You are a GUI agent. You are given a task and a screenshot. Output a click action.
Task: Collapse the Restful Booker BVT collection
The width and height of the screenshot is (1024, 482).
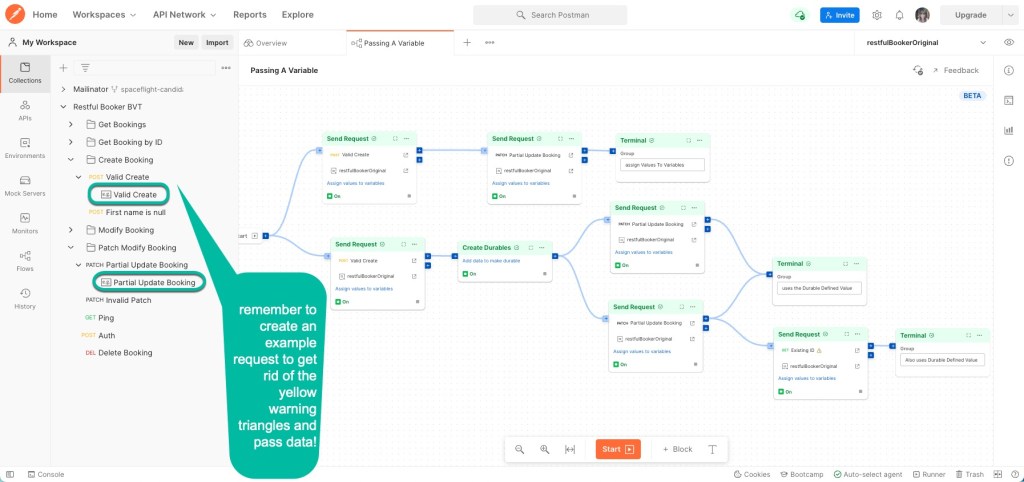coord(64,107)
